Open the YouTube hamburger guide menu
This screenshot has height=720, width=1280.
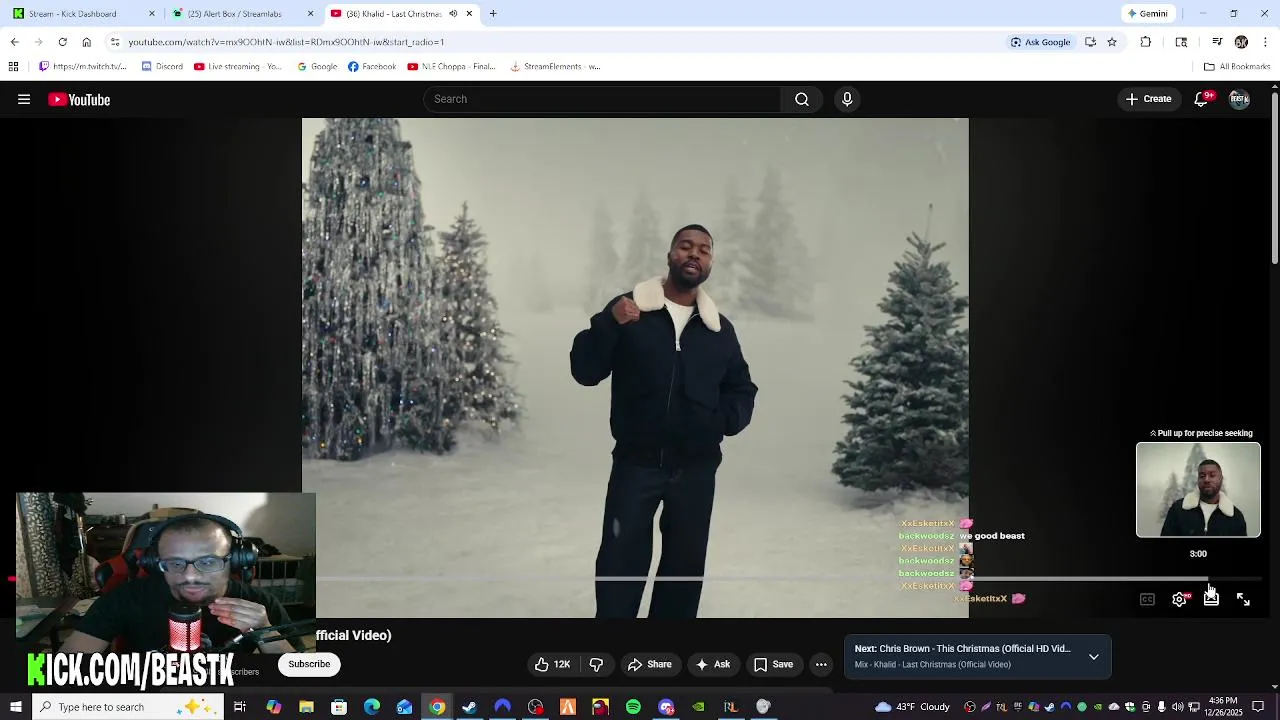coord(24,99)
